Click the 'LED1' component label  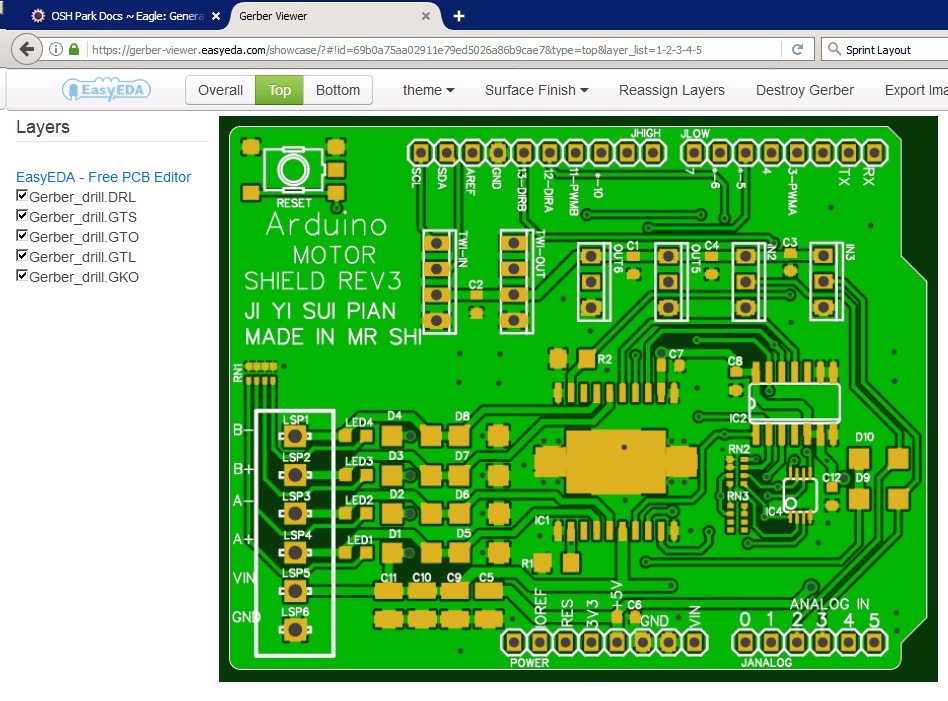(360, 540)
